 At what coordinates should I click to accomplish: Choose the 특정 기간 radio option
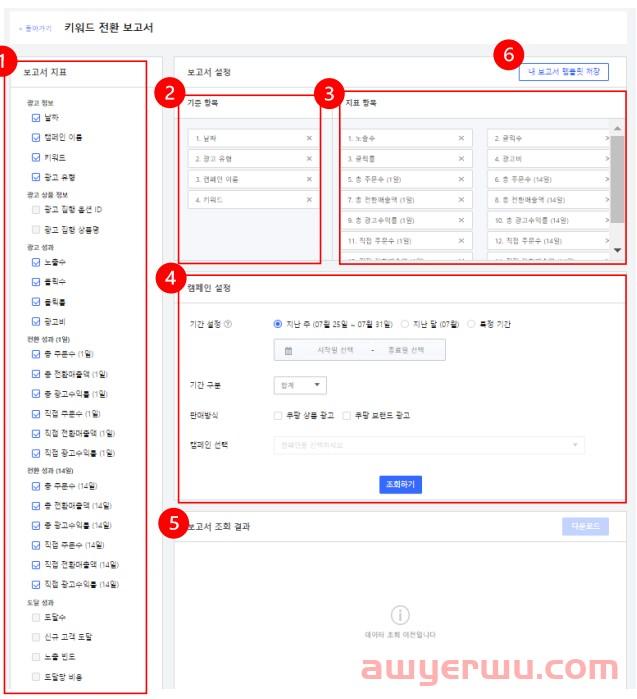pos(471,324)
